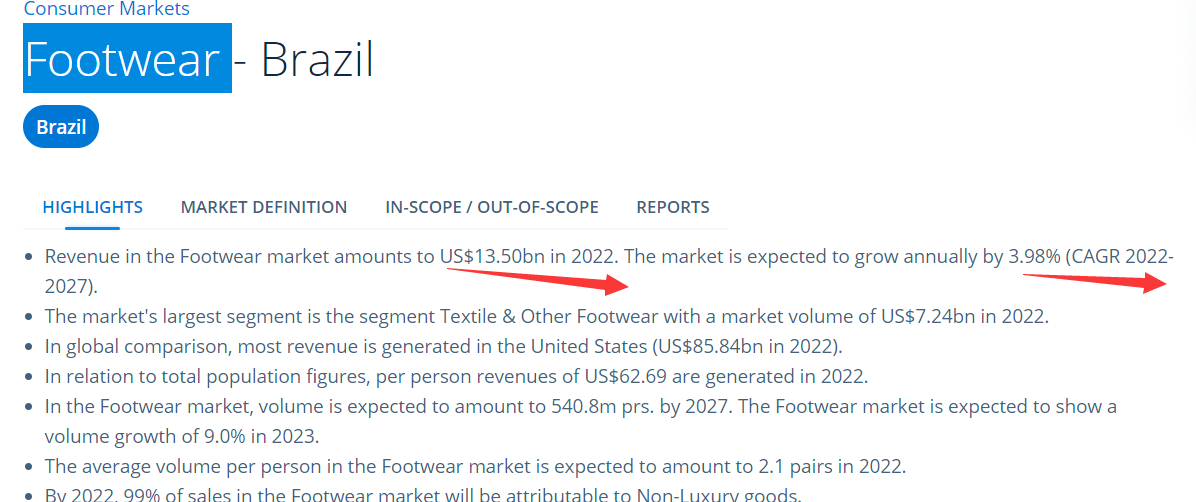This screenshot has height=502, width=1196.
Task: Select the IN-SCOPE / OUT-OF-SCOPE tab
Action: point(492,207)
